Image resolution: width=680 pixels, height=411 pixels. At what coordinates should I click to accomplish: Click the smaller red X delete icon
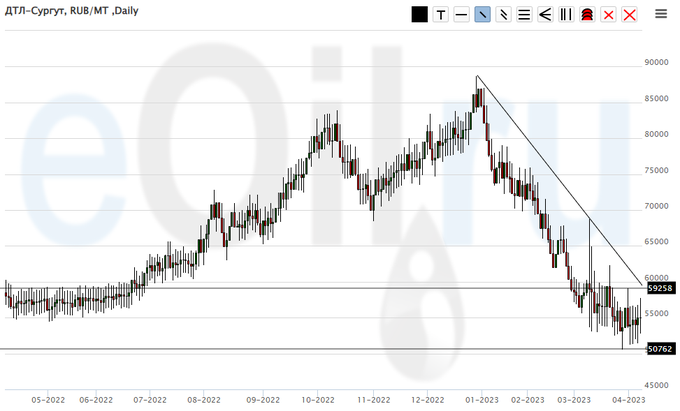608,14
